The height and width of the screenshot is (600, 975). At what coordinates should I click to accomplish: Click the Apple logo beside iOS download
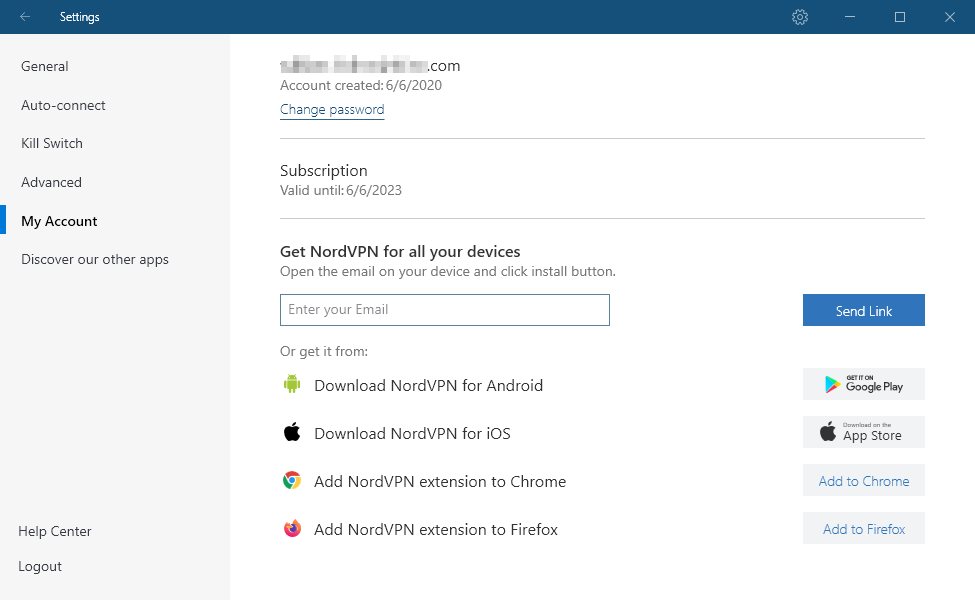[292, 432]
